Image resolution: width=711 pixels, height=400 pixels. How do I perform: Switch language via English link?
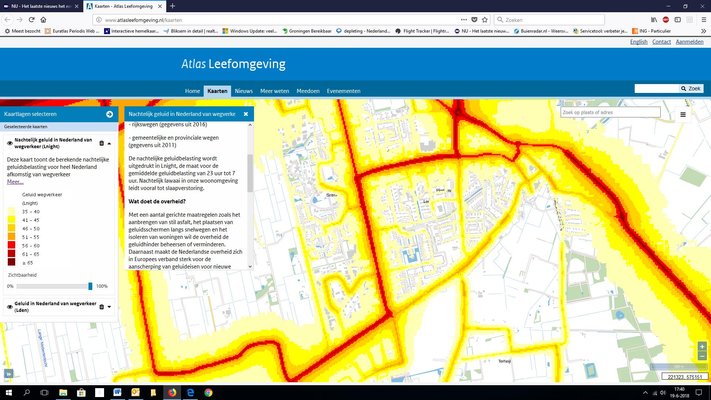(x=638, y=42)
